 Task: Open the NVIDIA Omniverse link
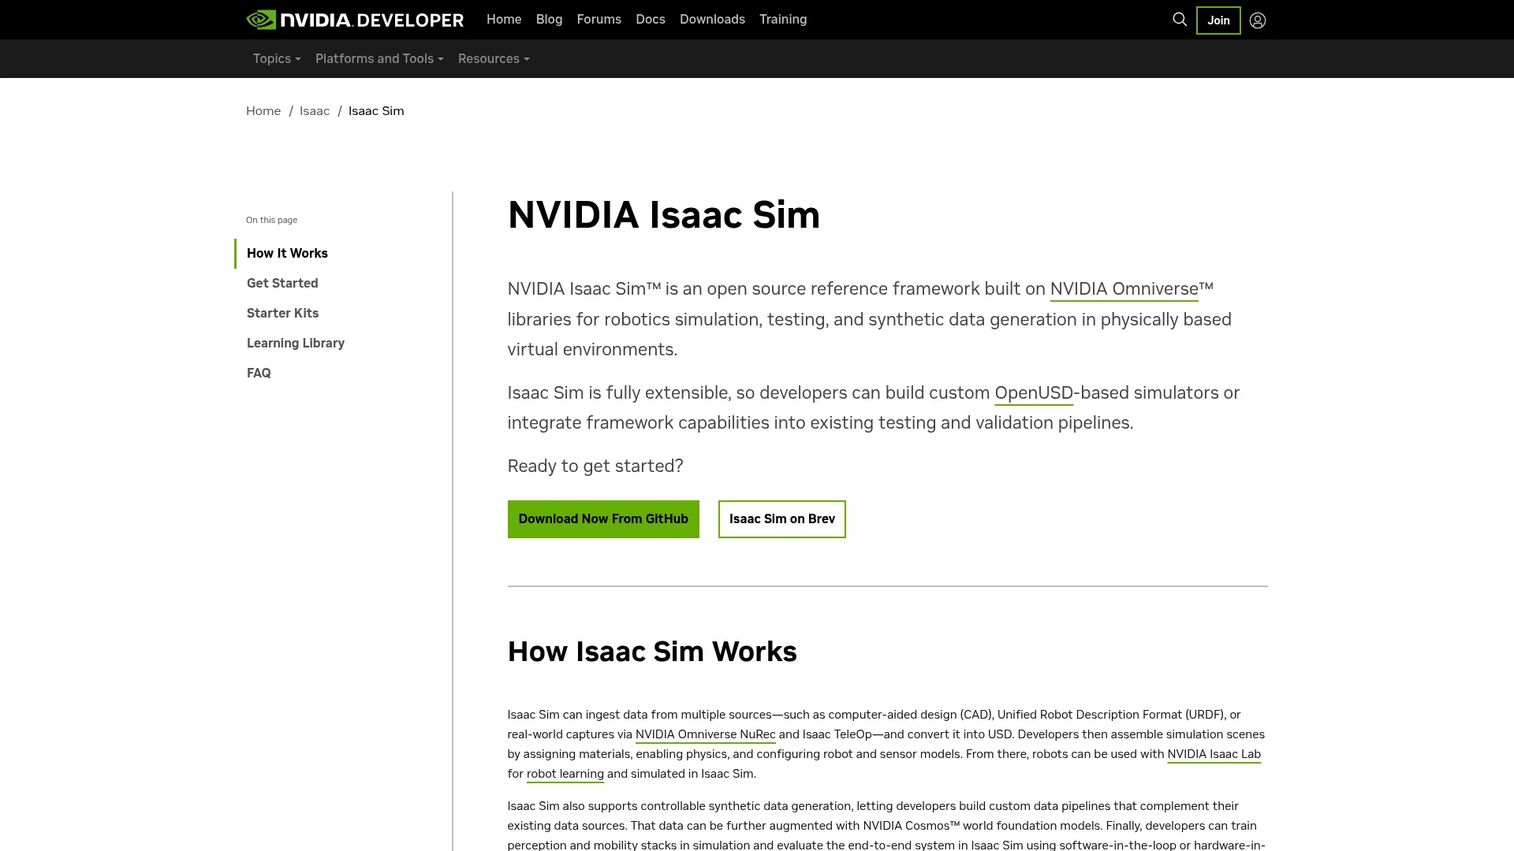(1124, 289)
